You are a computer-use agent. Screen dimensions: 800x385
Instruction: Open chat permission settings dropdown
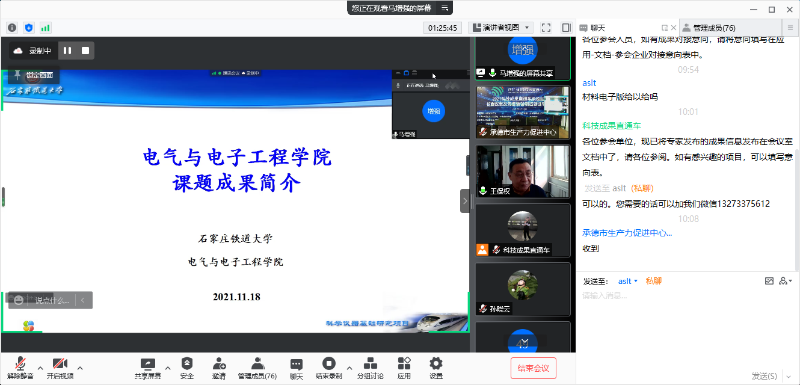pos(786,281)
